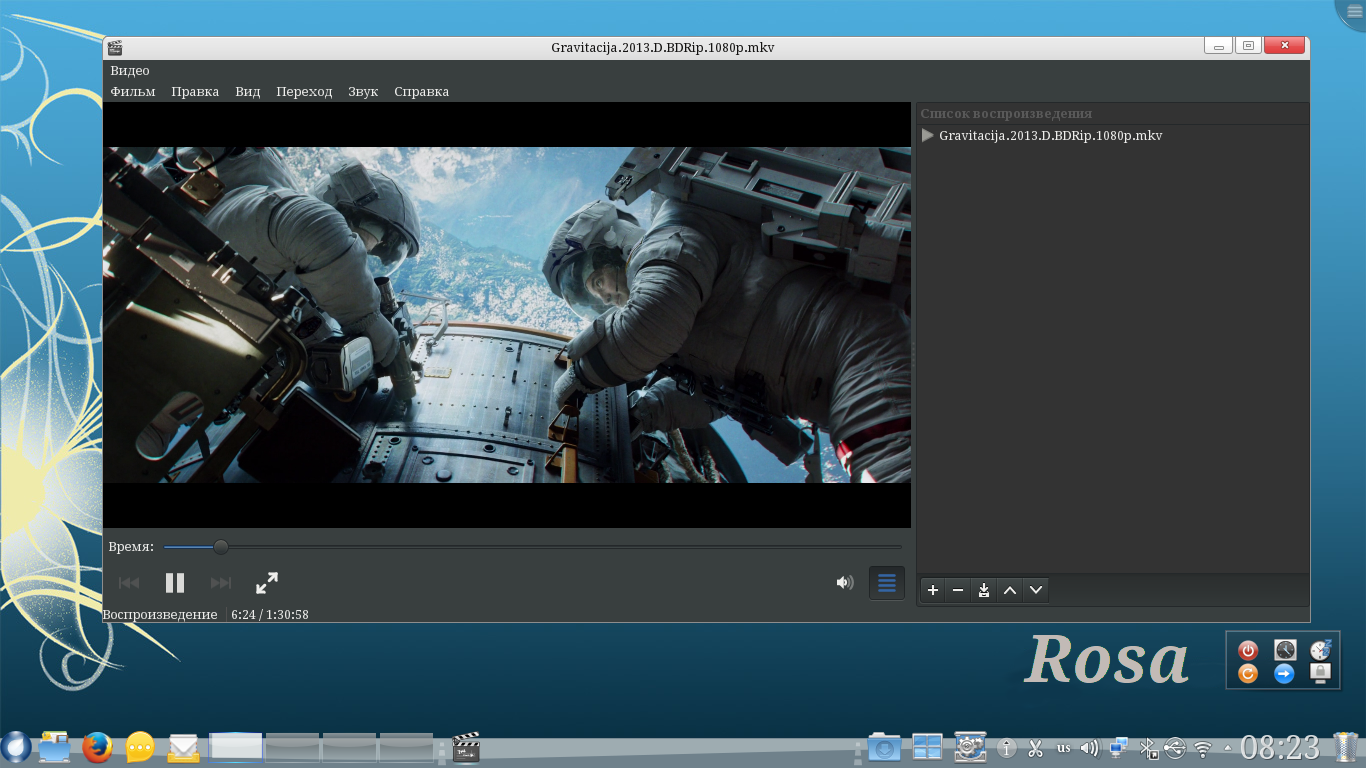Click the time seek slider handle
The width and height of the screenshot is (1366, 768).
pos(221,547)
